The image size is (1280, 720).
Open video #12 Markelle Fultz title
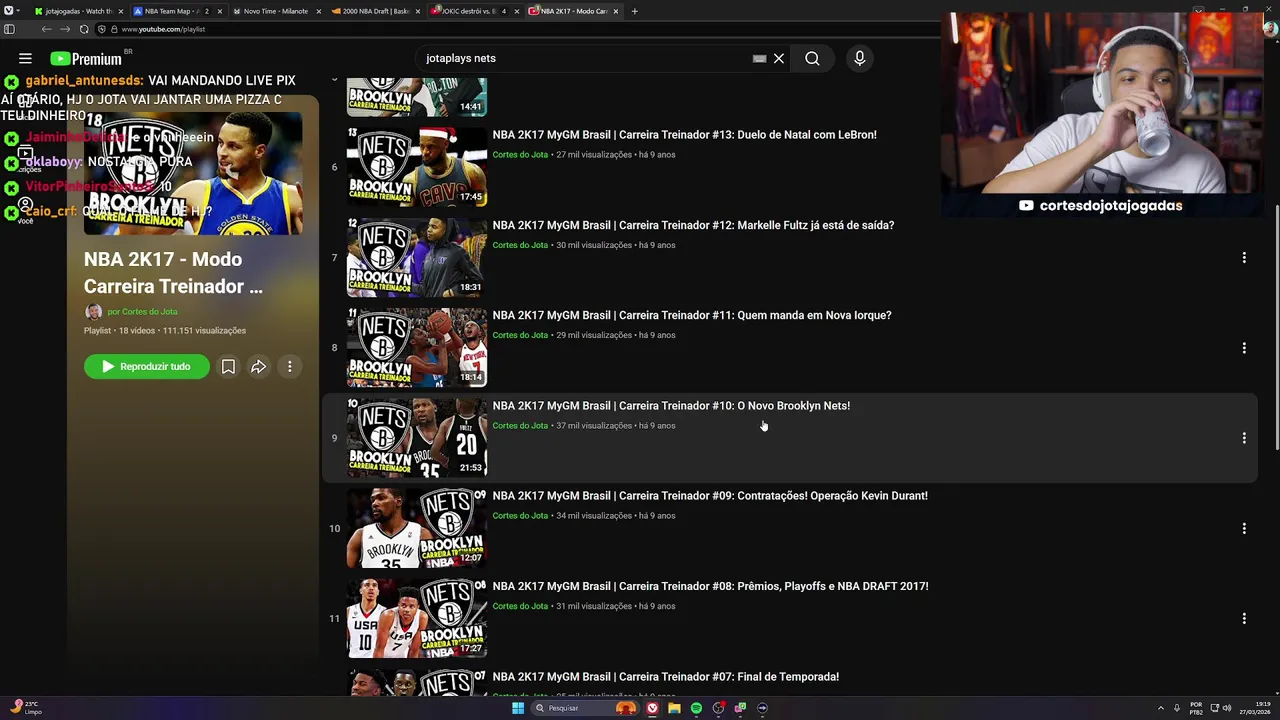693,225
